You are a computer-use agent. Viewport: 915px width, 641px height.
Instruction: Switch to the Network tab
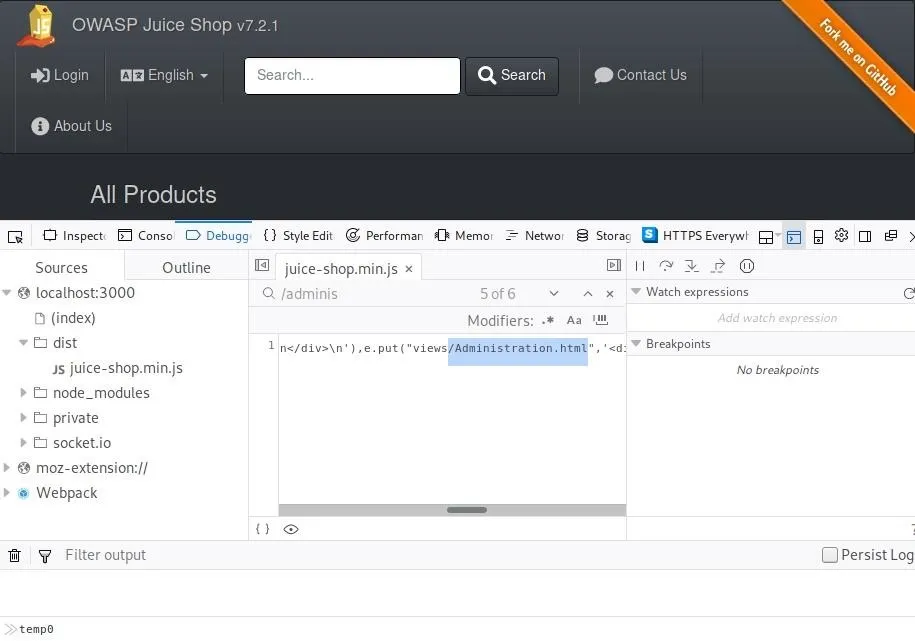tap(535, 236)
